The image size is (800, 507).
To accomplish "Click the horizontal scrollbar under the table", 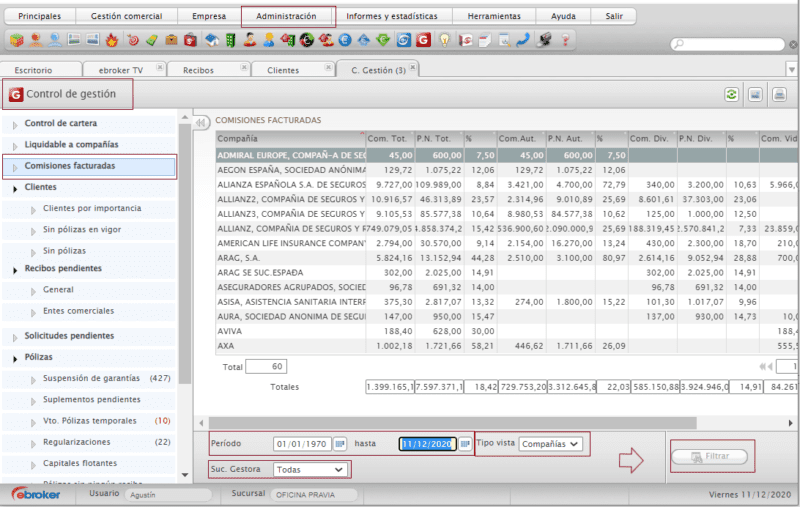I will point(453,423).
